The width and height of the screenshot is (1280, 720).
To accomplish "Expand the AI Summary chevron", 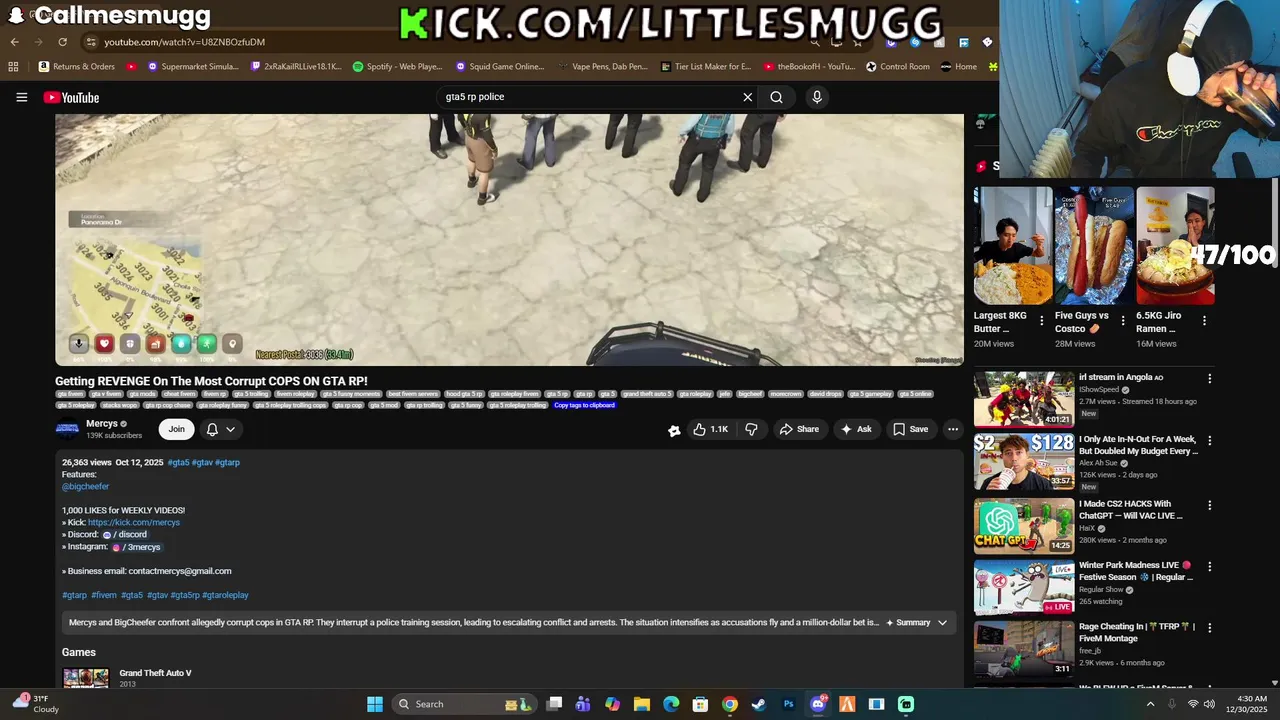I will 942,622.
